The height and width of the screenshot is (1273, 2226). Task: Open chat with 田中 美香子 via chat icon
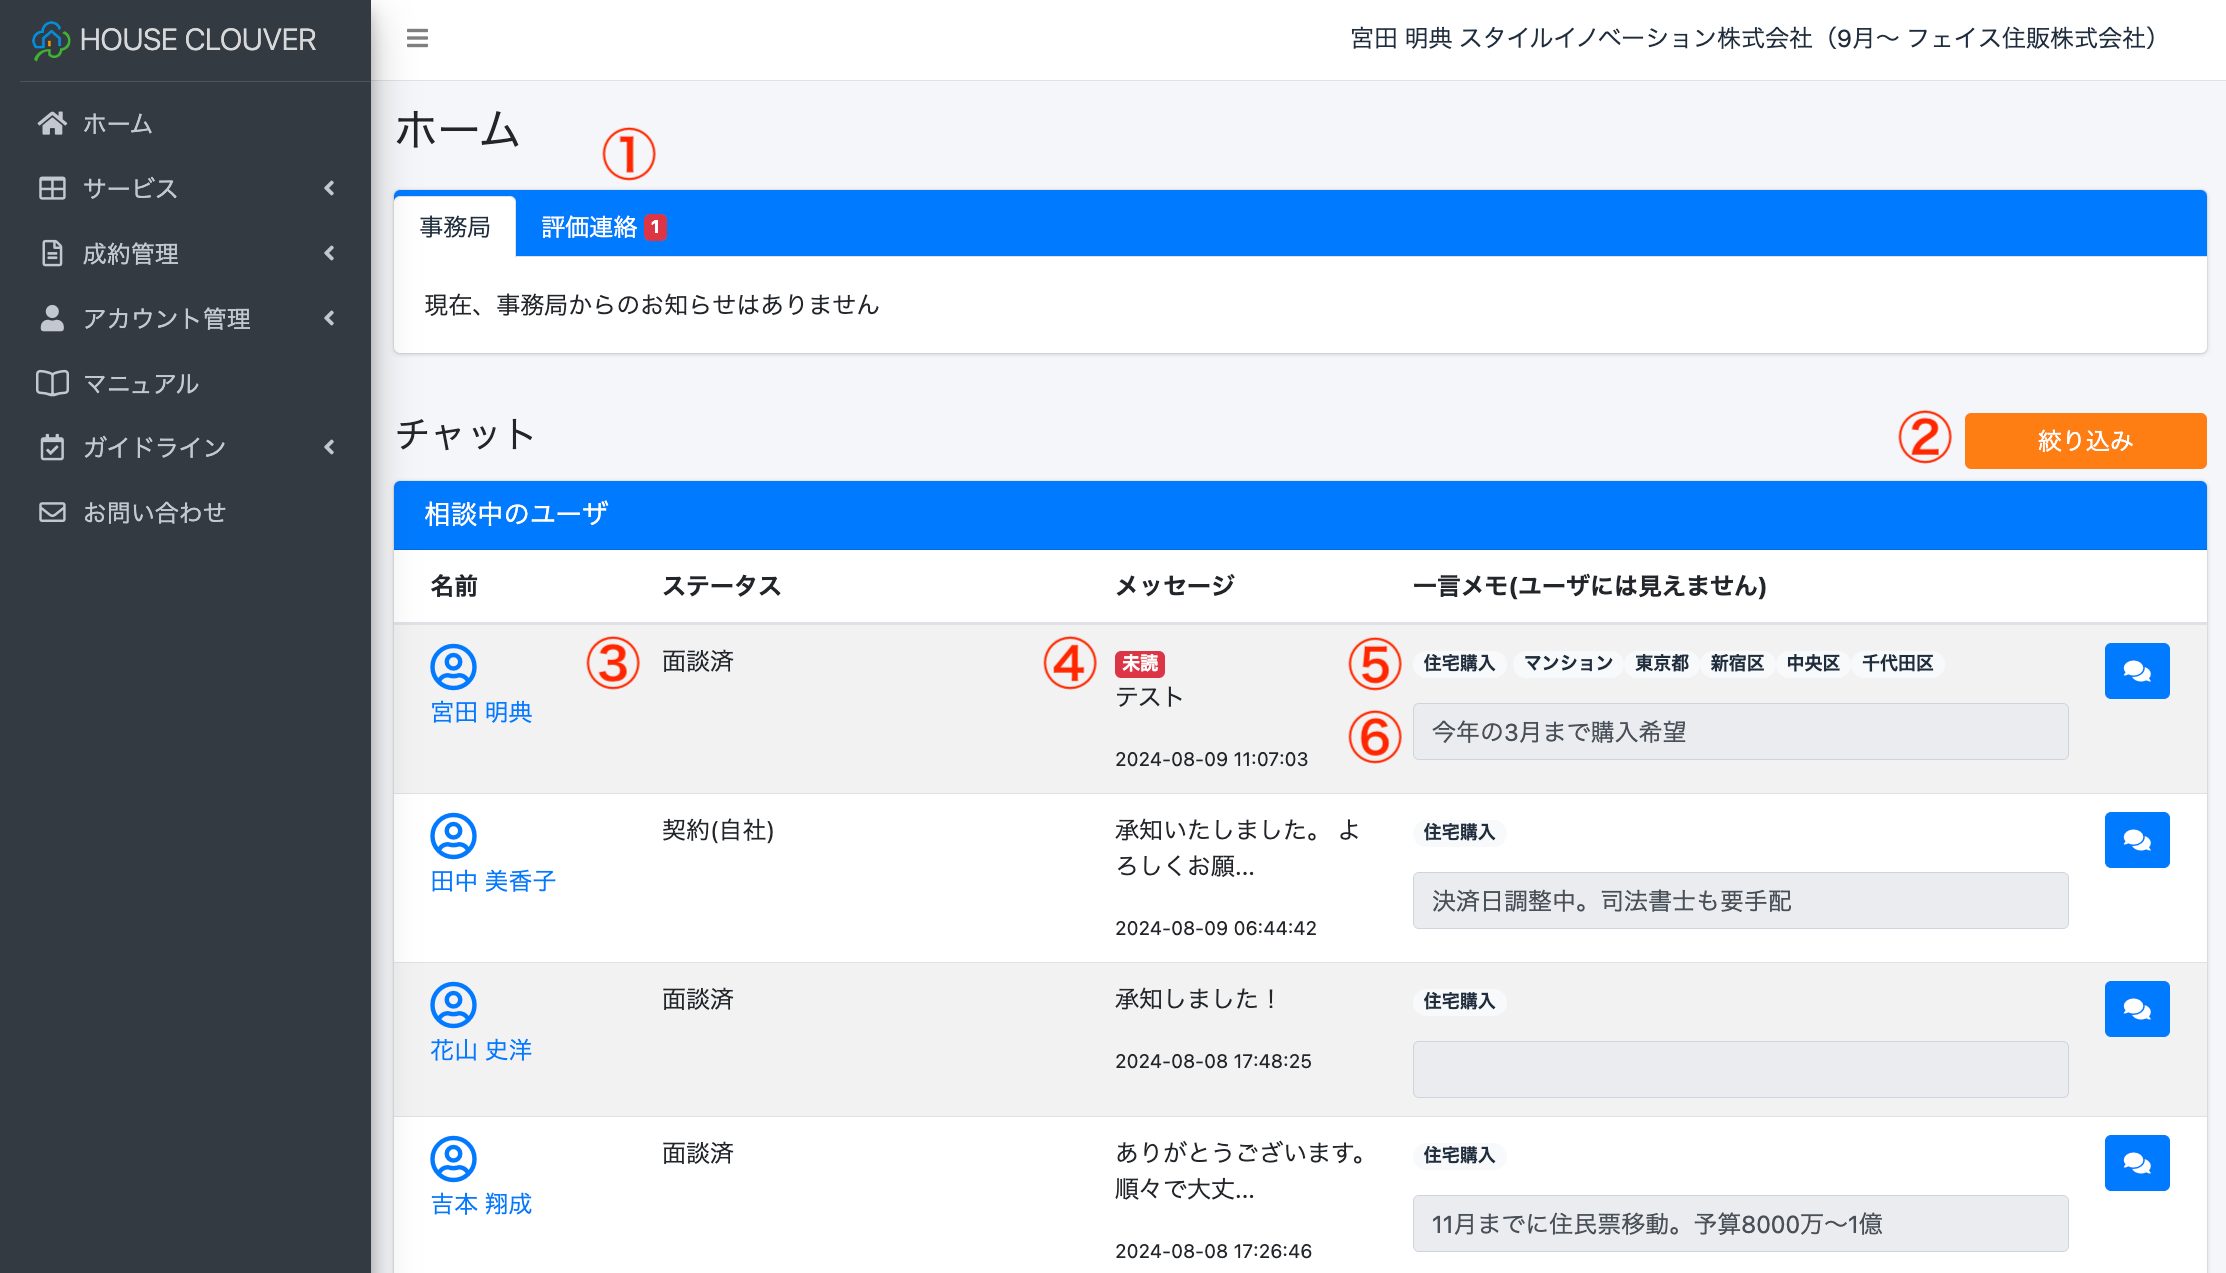pos(2136,840)
